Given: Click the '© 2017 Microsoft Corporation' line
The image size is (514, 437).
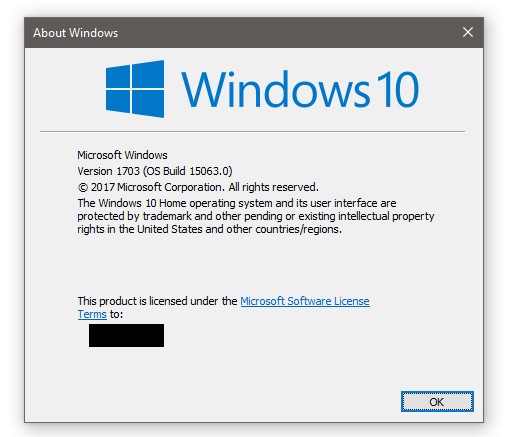Looking at the screenshot, I should [198, 187].
